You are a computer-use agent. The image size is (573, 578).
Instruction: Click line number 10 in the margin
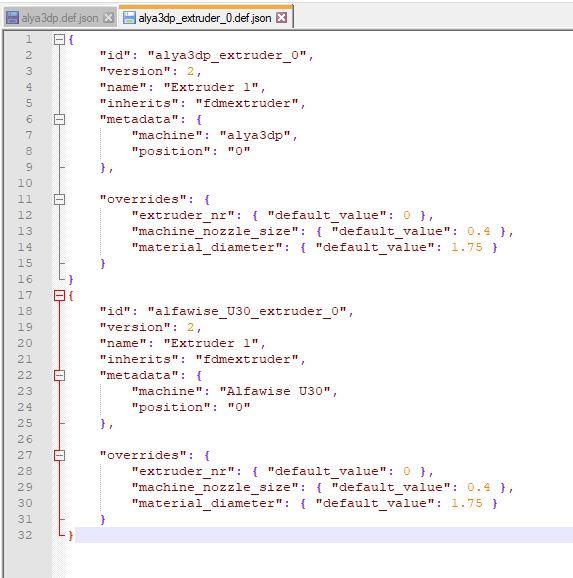pos(25,183)
